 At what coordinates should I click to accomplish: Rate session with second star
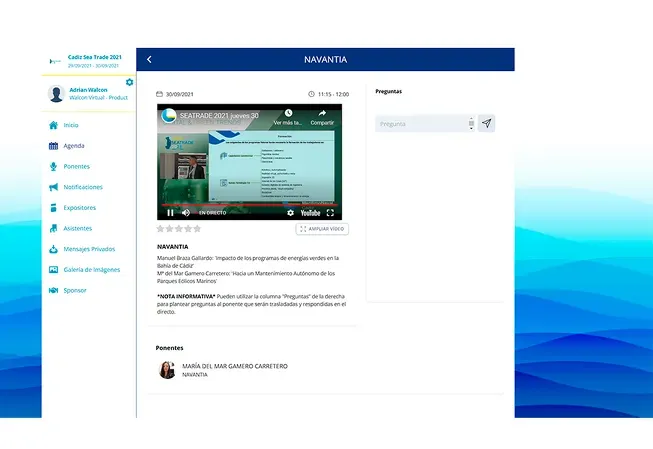[169, 229]
